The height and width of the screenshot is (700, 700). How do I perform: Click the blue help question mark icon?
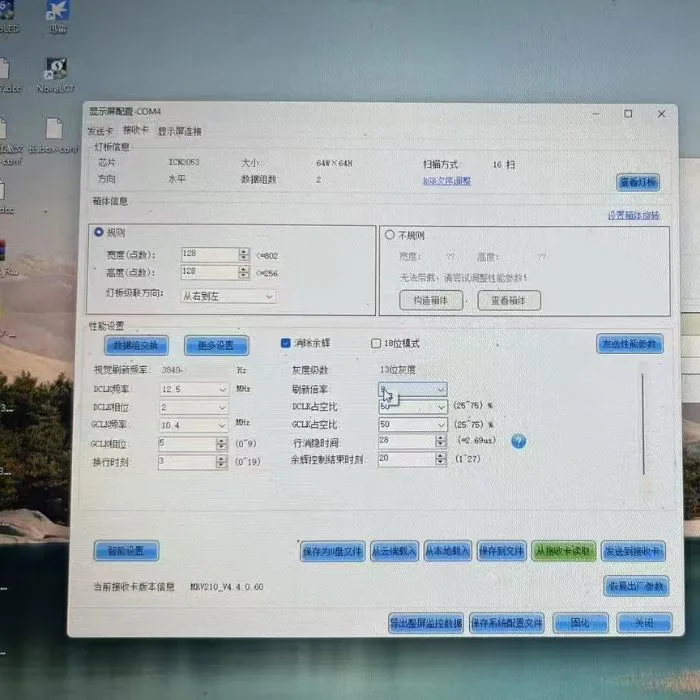518,441
